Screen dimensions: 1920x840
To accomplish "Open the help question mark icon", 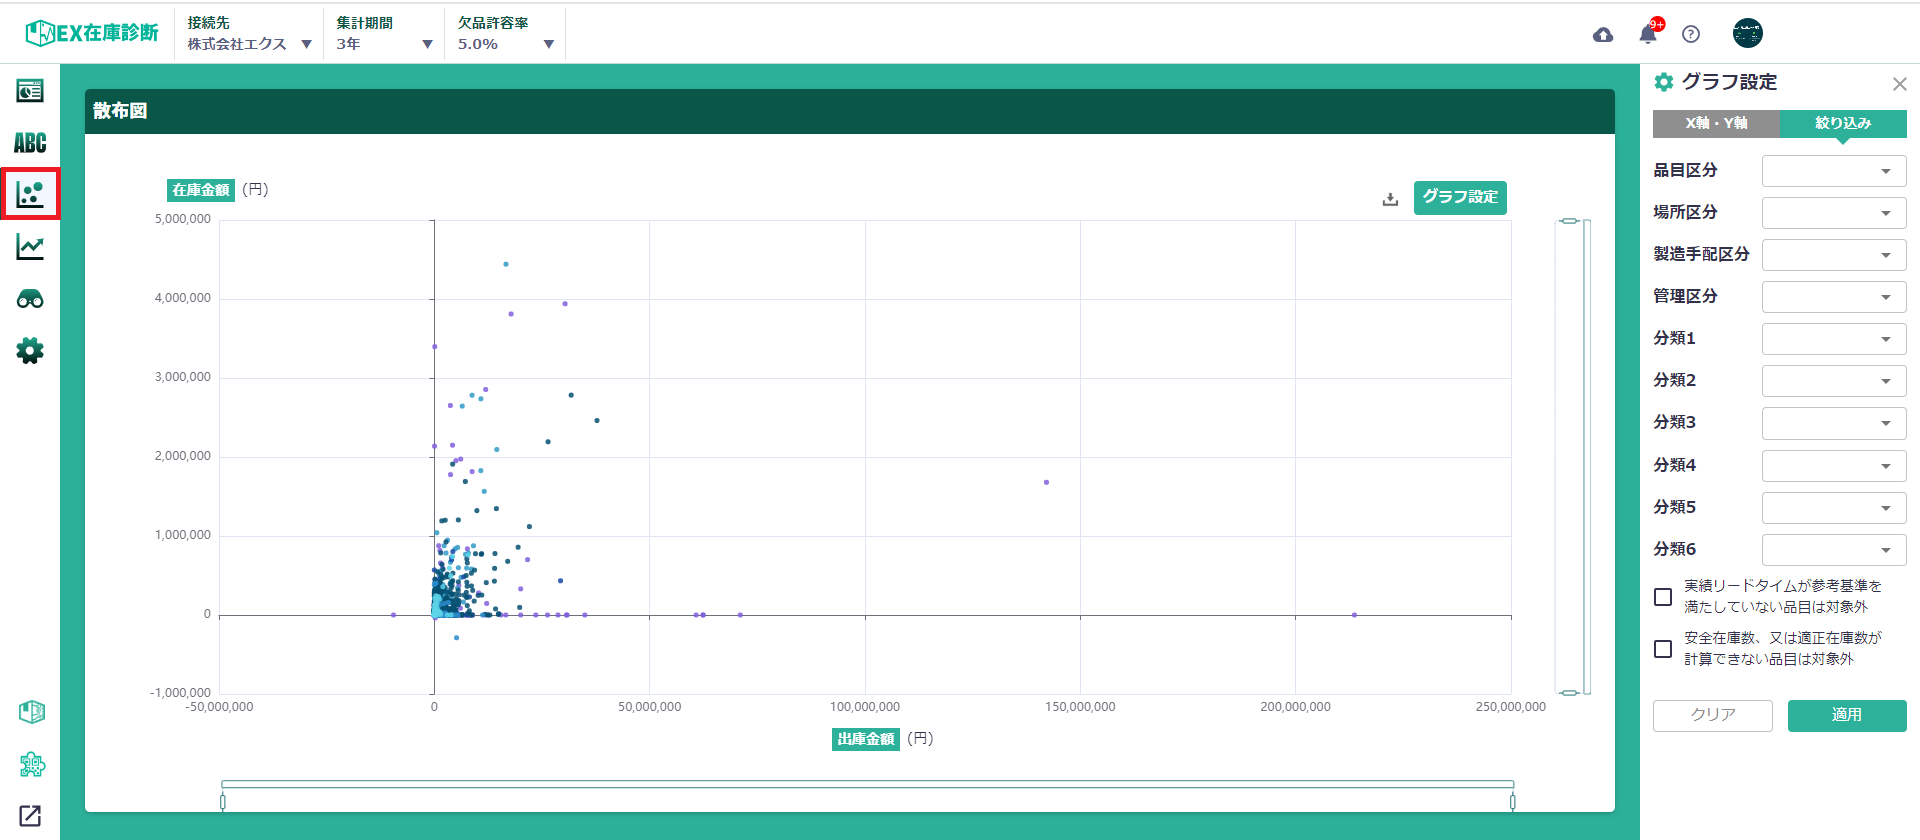I will [1691, 35].
